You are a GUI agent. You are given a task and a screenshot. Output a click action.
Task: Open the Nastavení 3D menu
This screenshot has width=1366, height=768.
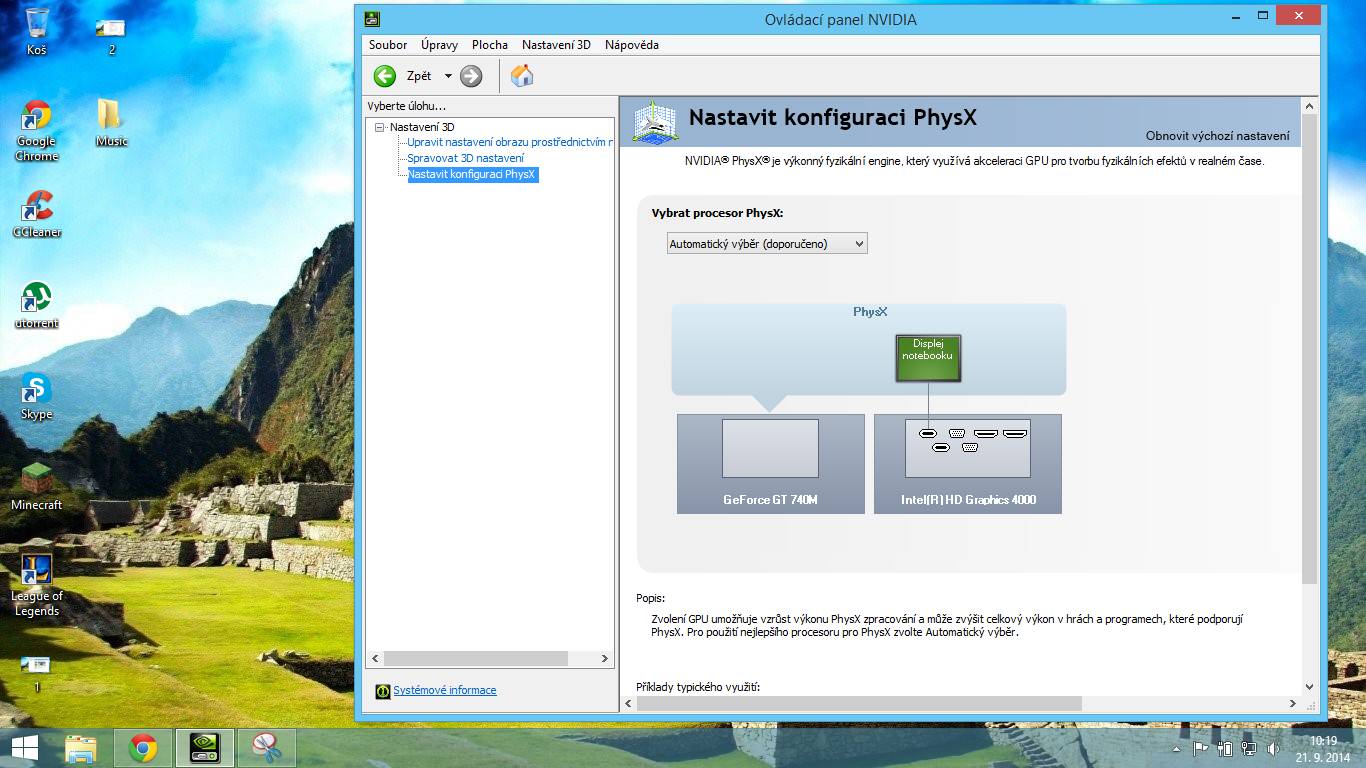coord(556,45)
